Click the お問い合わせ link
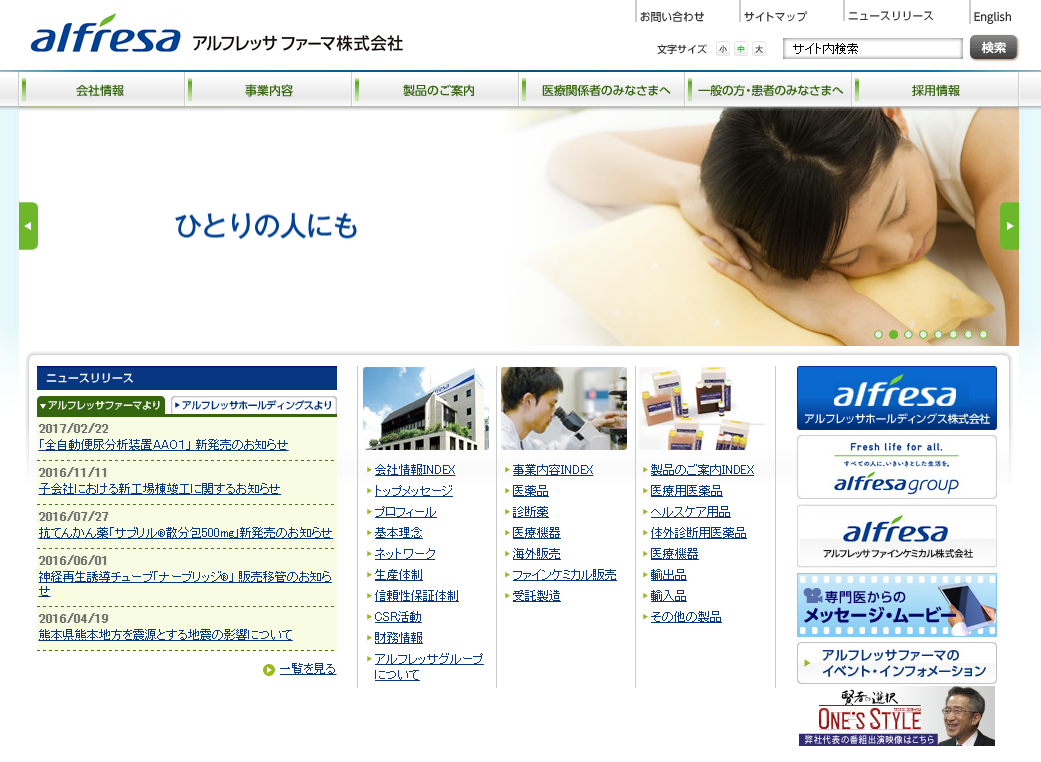 tap(672, 17)
